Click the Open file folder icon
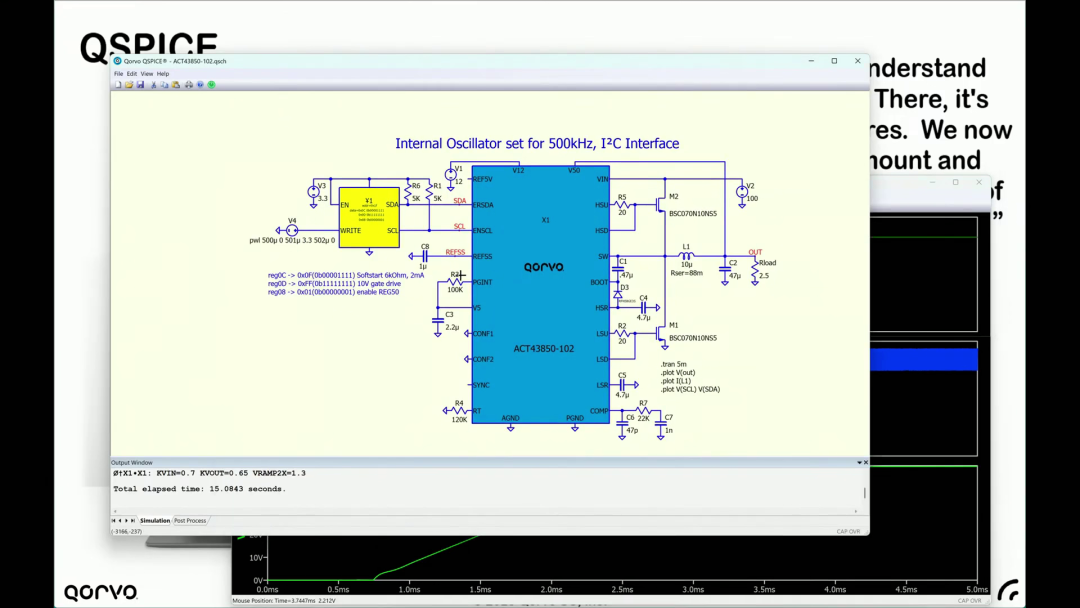Viewport: 1080px width, 608px height. tap(129, 85)
